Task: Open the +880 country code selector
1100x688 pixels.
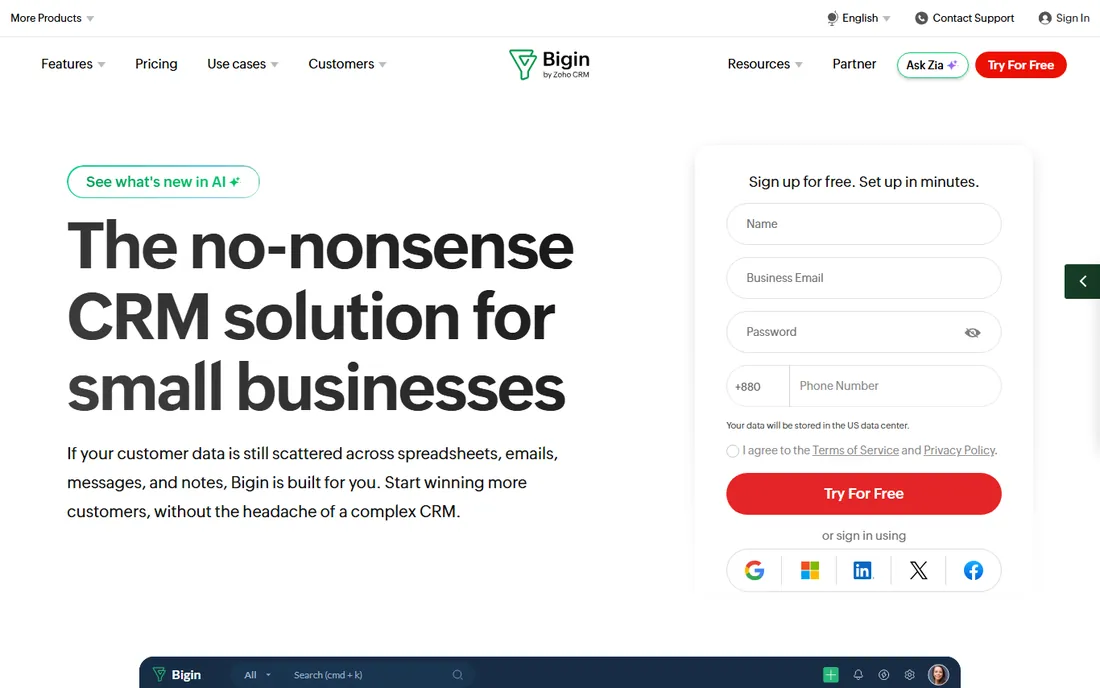Action: tap(758, 386)
